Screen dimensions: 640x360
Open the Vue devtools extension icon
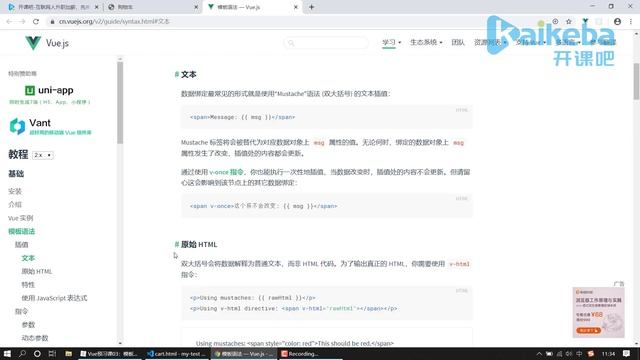pyautogui.click(x=585, y=21)
